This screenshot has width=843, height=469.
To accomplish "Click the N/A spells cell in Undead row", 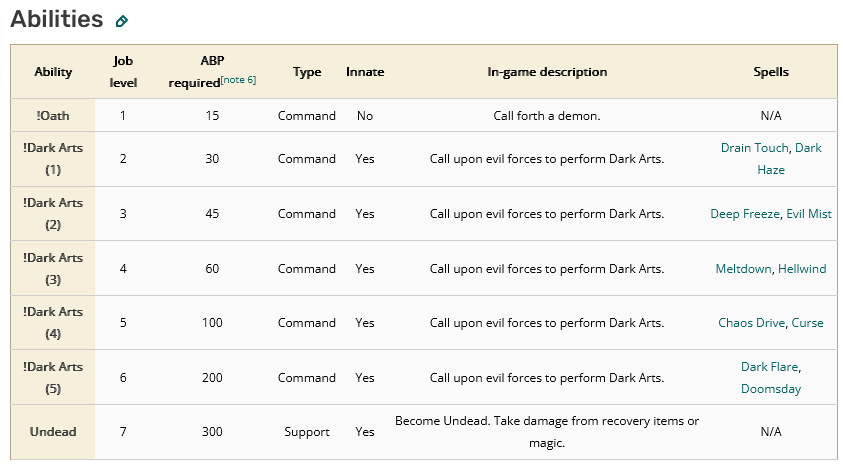I will 771,432.
